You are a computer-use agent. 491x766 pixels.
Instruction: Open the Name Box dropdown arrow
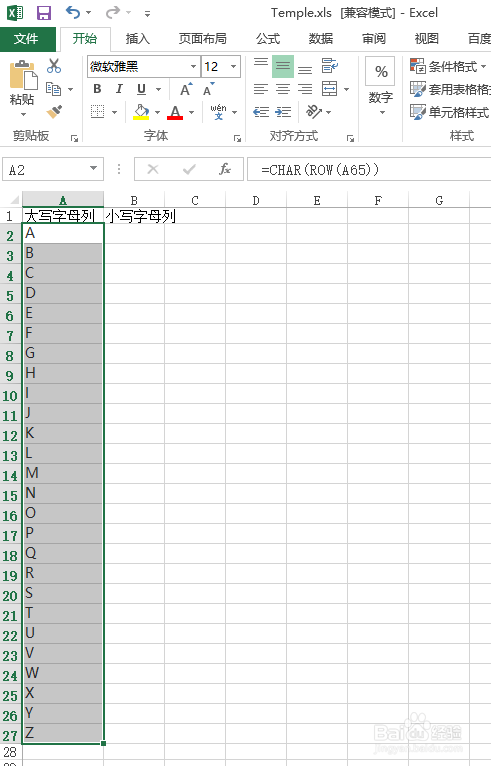[x=93, y=169]
